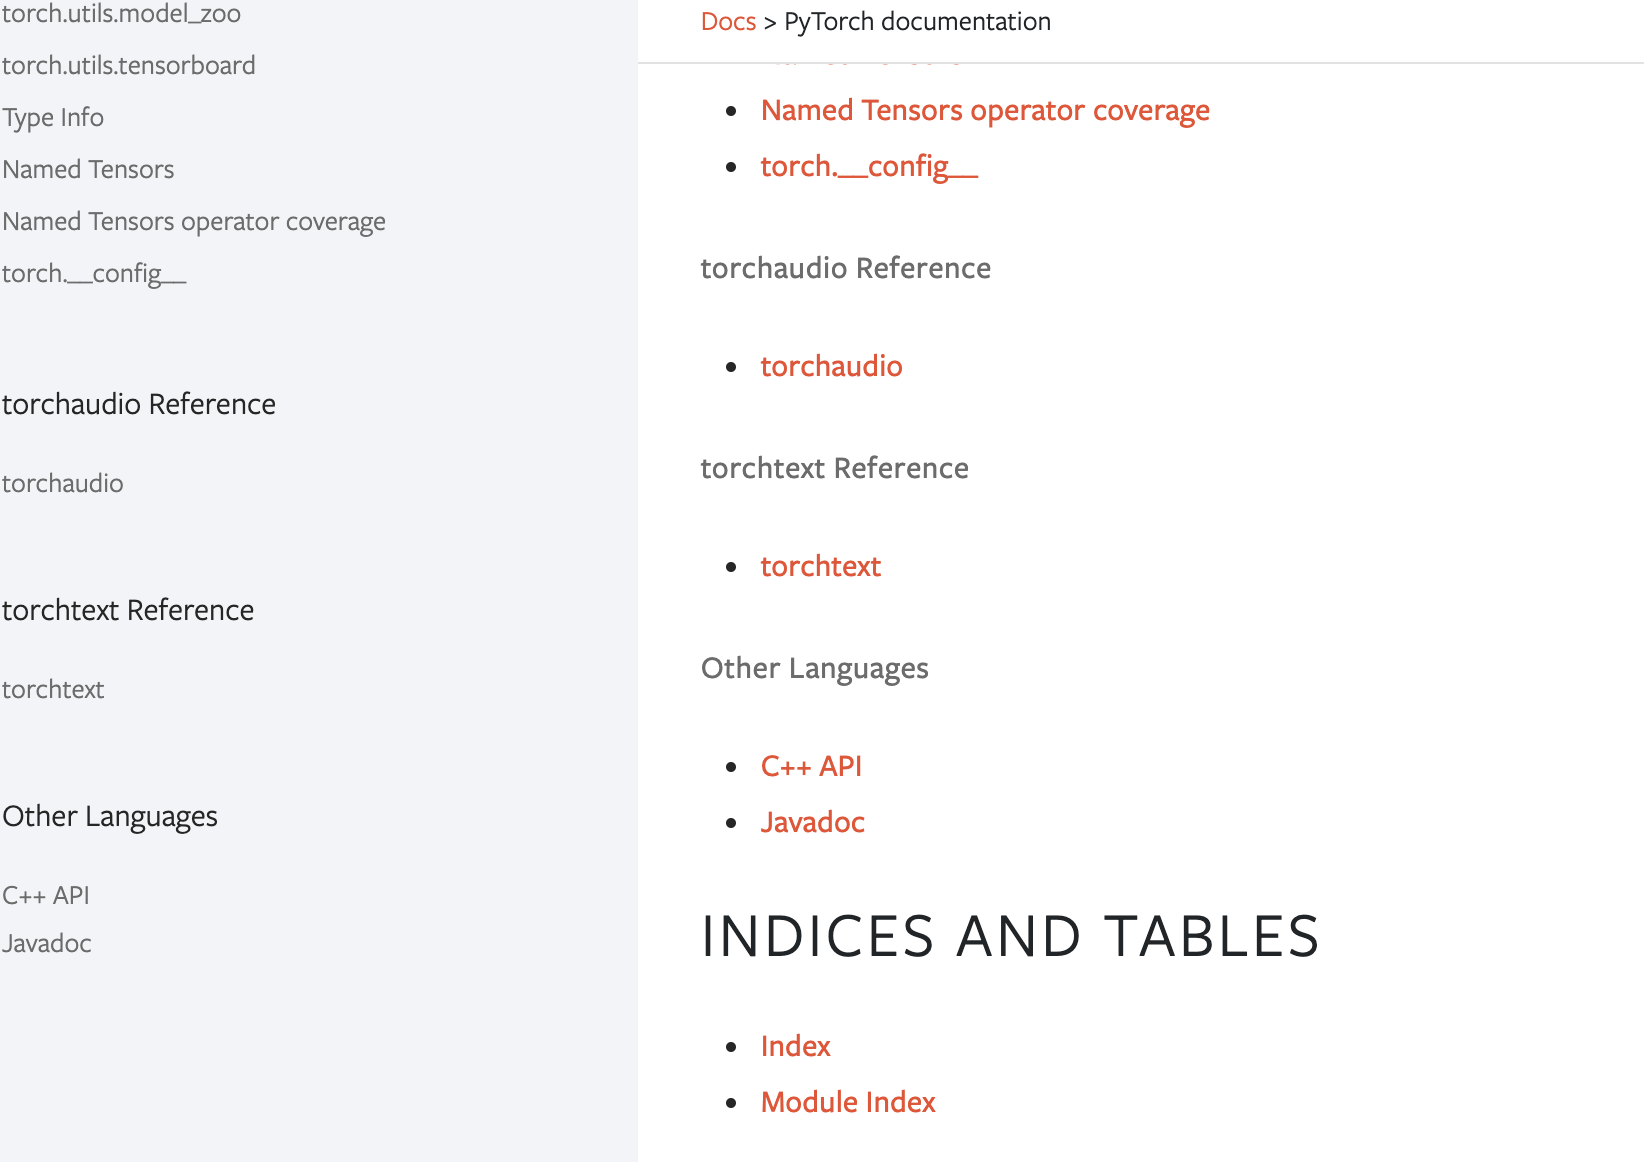Select torch.__config__ in the sidebar

[94, 274]
